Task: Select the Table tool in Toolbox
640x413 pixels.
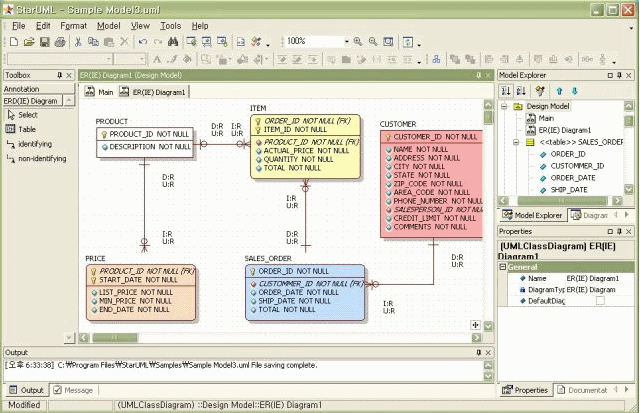Action: pos(27,129)
